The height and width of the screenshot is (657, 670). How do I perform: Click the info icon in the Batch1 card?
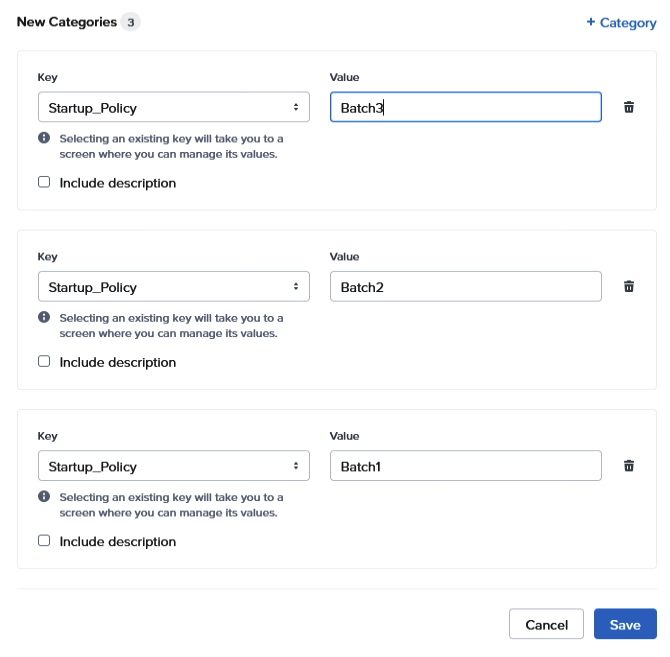[x=44, y=497]
